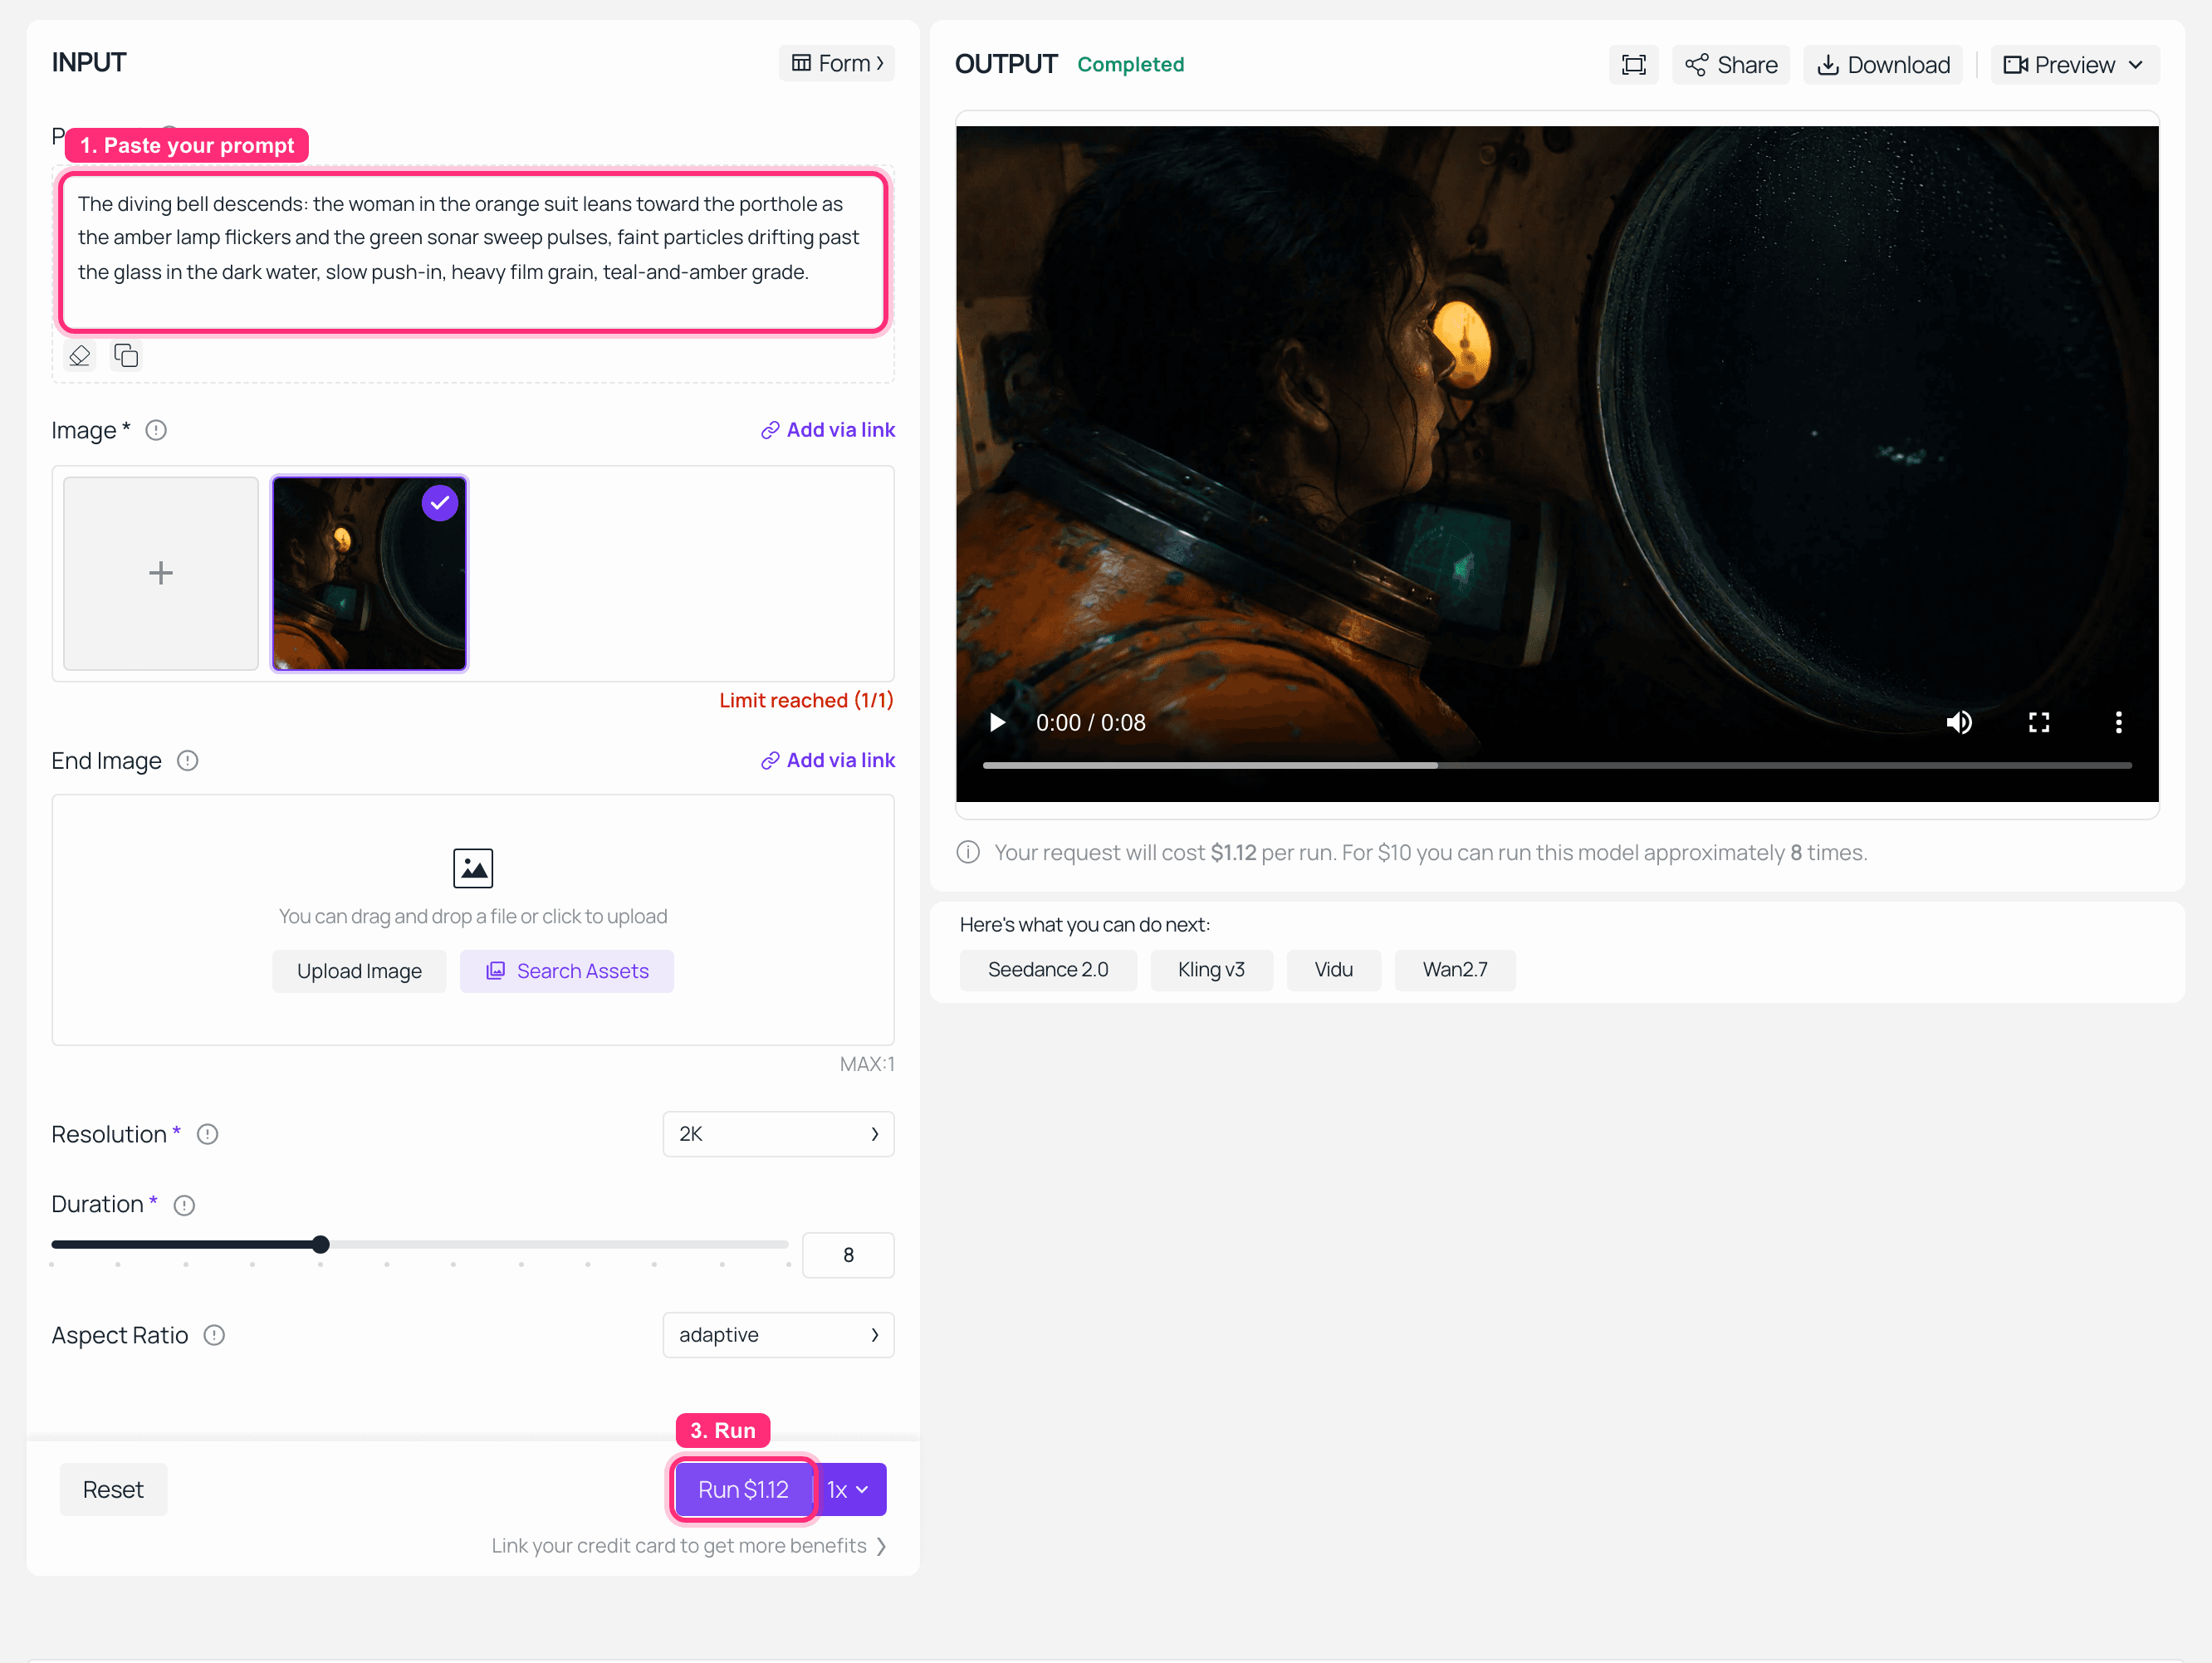Switch input view via Form button
The image size is (2212, 1663).
(x=837, y=63)
